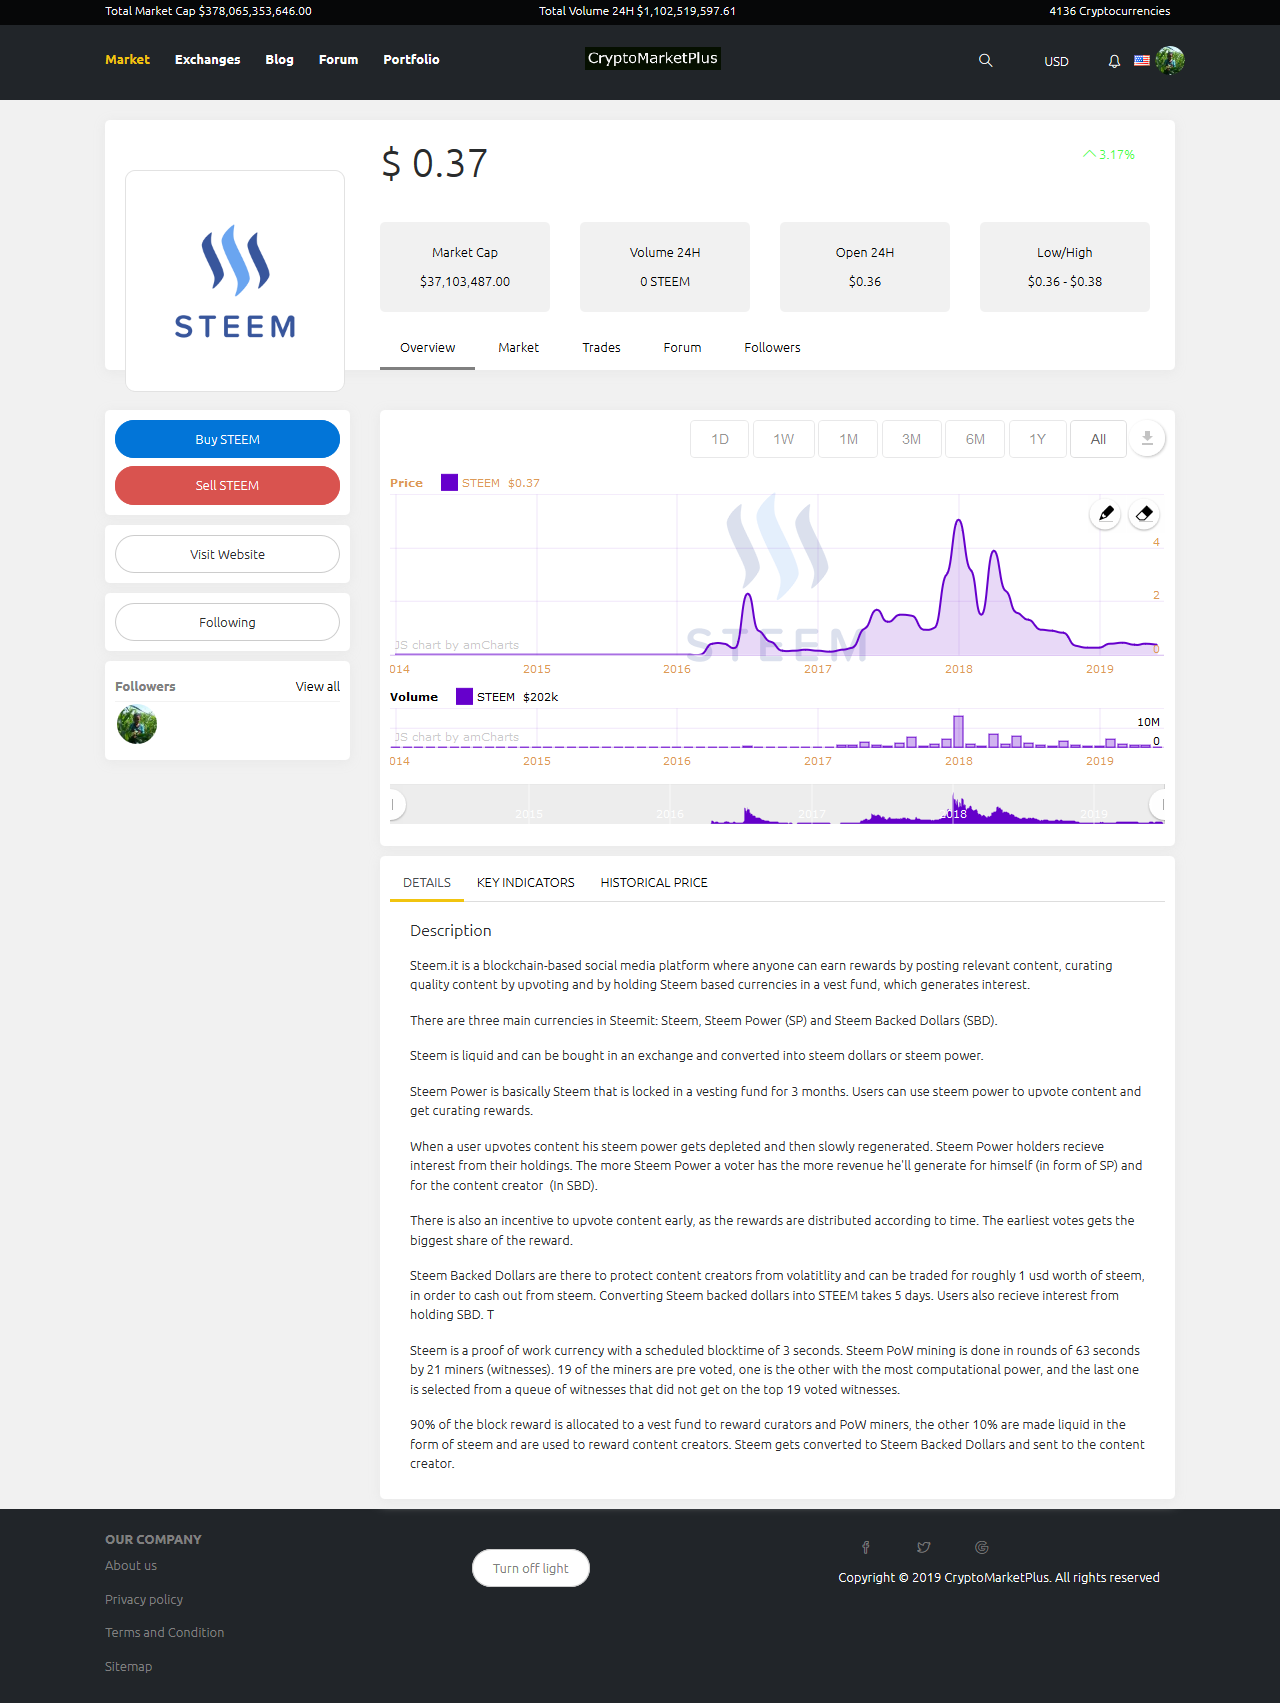Open the Facebook icon in footer
This screenshot has height=1703, width=1280.
[x=866, y=1547]
